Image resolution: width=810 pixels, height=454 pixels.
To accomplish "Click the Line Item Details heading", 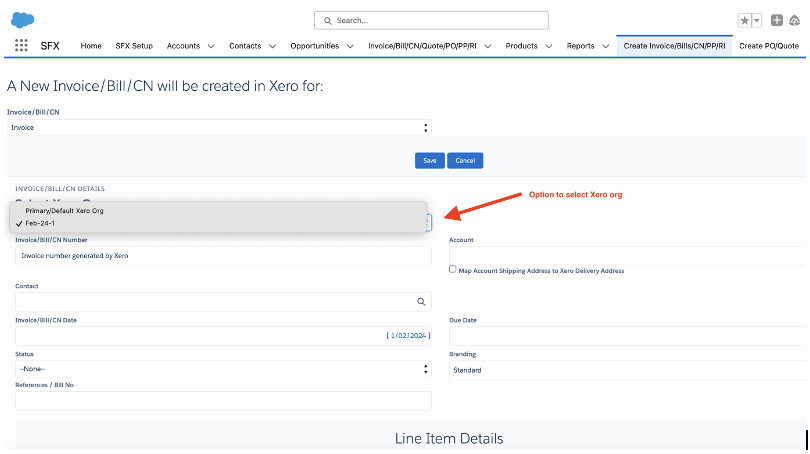I will [x=449, y=439].
